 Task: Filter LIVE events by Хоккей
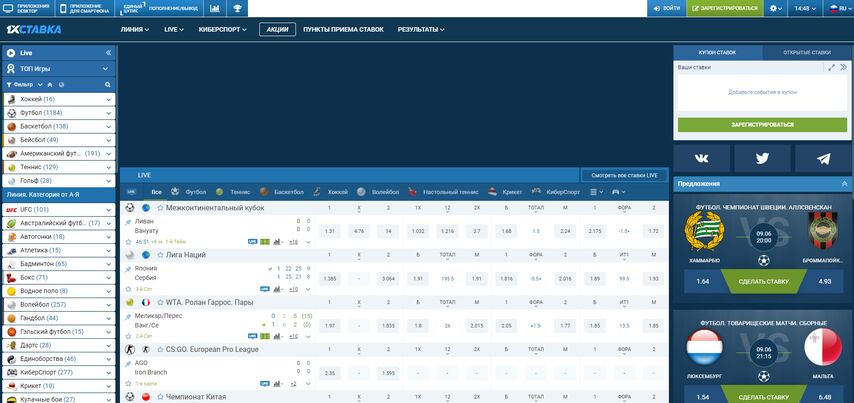tap(331, 192)
